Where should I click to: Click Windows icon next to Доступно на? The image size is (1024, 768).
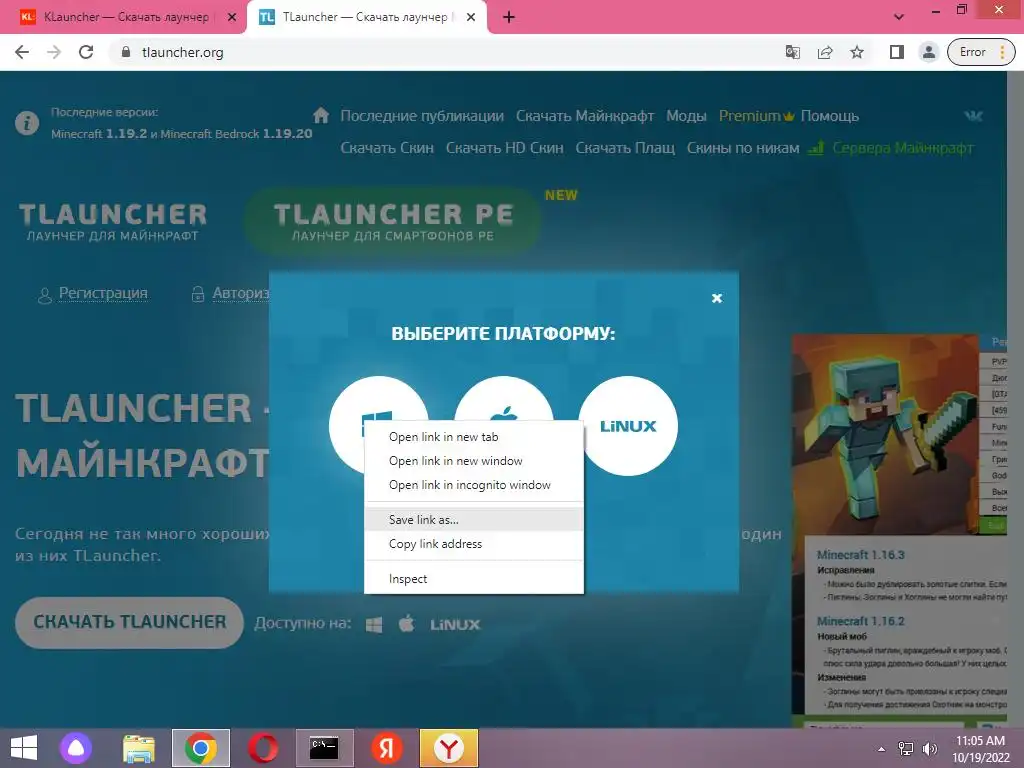[374, 625]
